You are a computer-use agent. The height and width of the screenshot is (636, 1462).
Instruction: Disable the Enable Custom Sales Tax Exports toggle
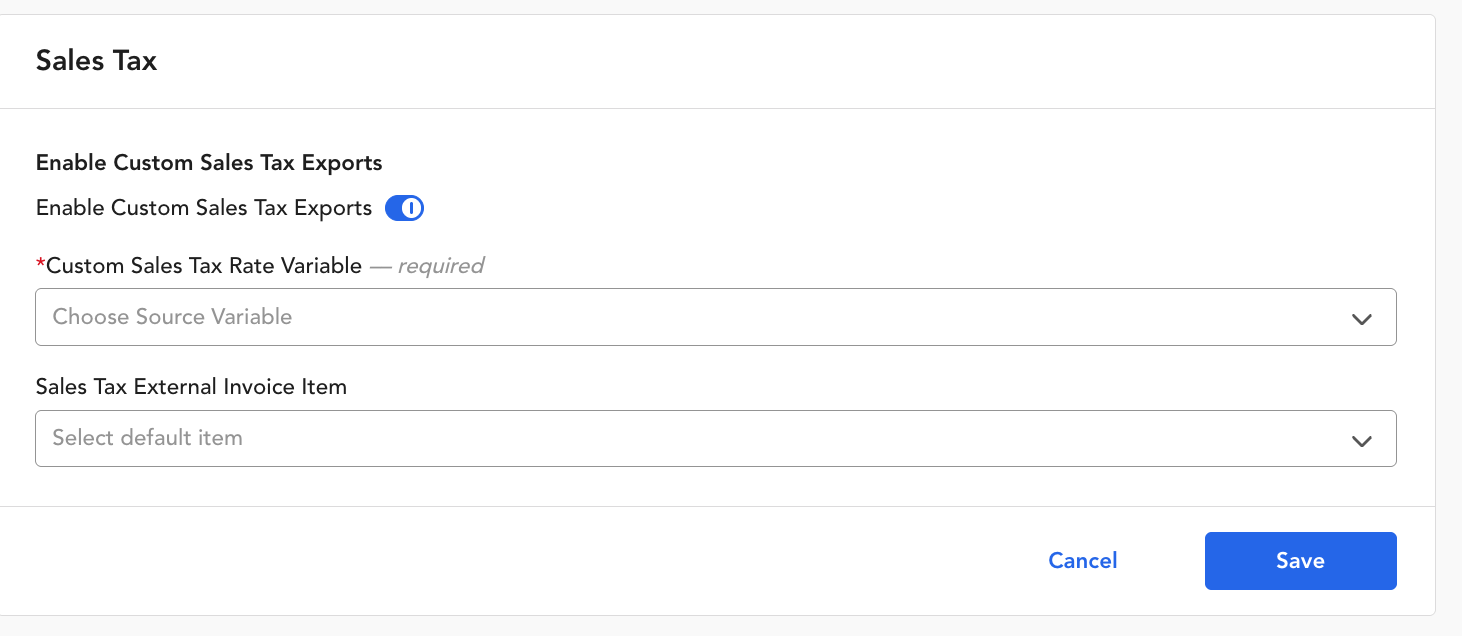[404, 208]
